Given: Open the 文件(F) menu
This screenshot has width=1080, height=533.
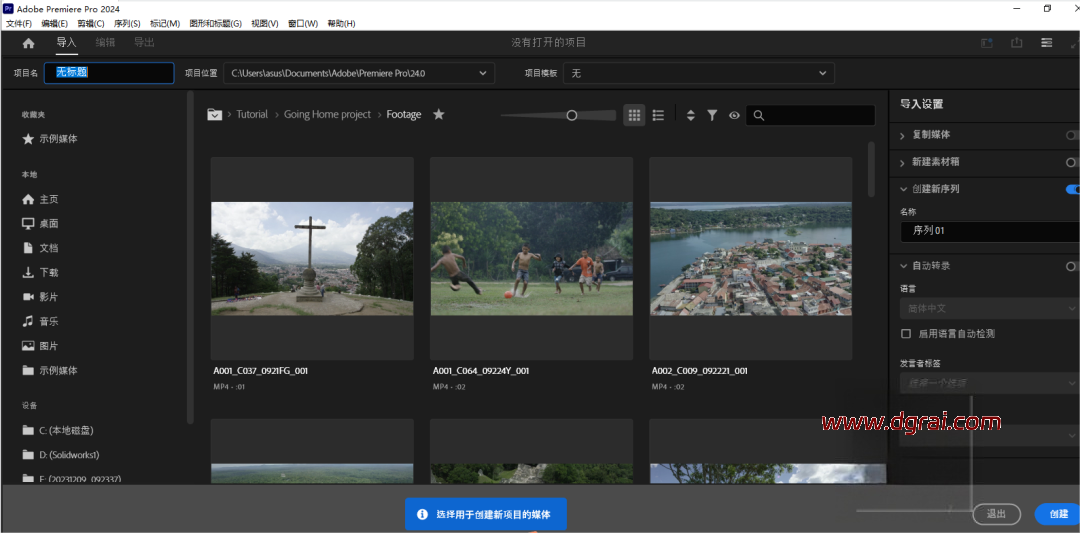Looking at the screenshot, I should coord(19,23).
